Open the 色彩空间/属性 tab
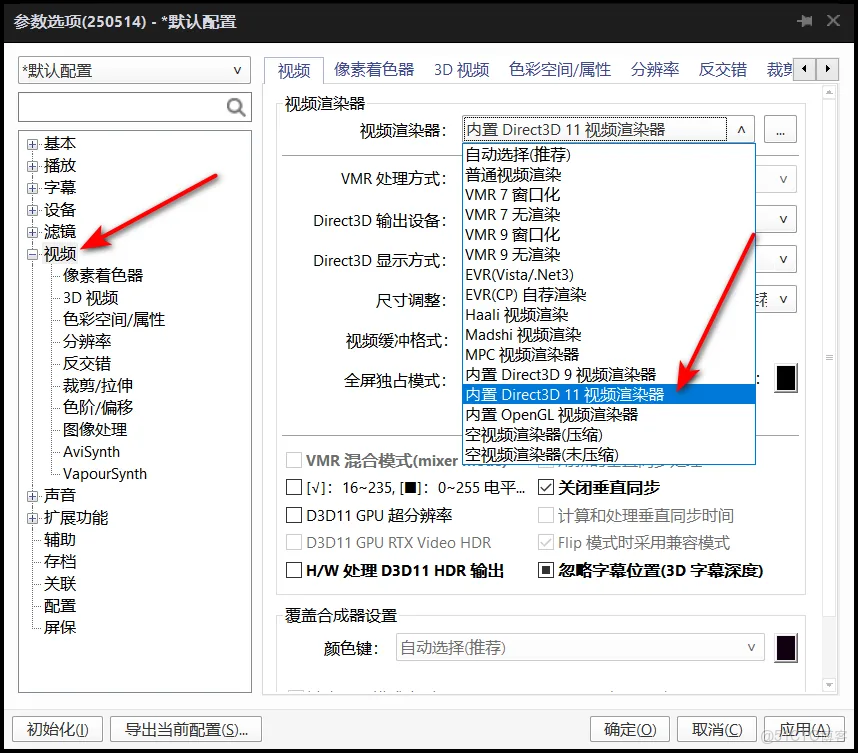 click(561, 69)
